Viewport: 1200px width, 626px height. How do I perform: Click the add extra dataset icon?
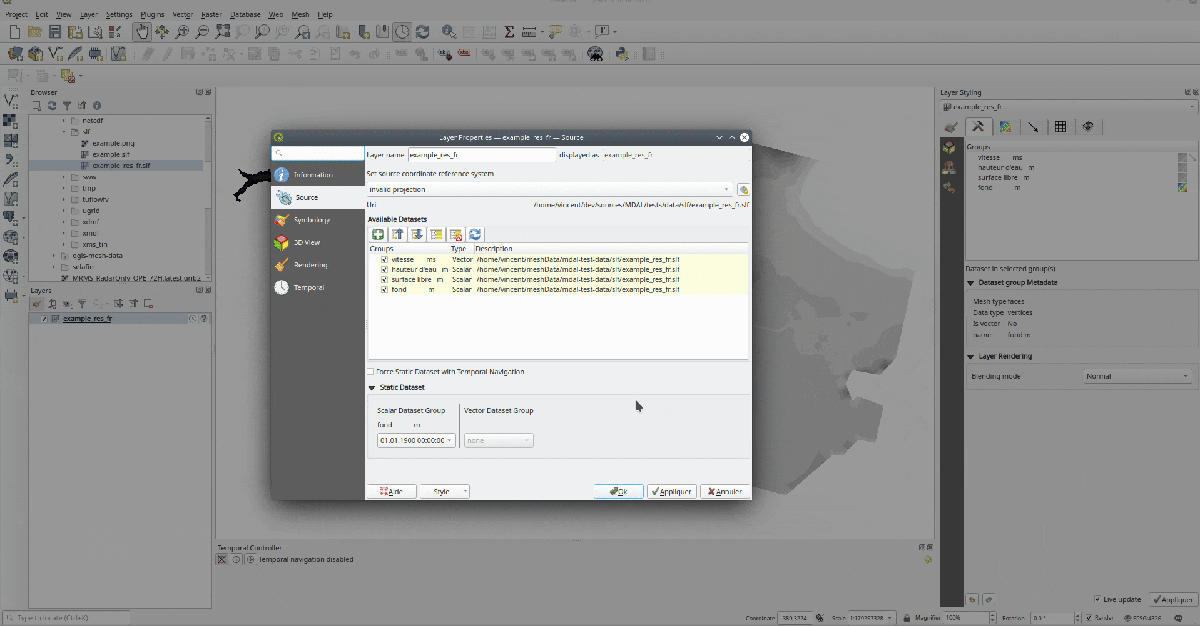click(378, 234)
